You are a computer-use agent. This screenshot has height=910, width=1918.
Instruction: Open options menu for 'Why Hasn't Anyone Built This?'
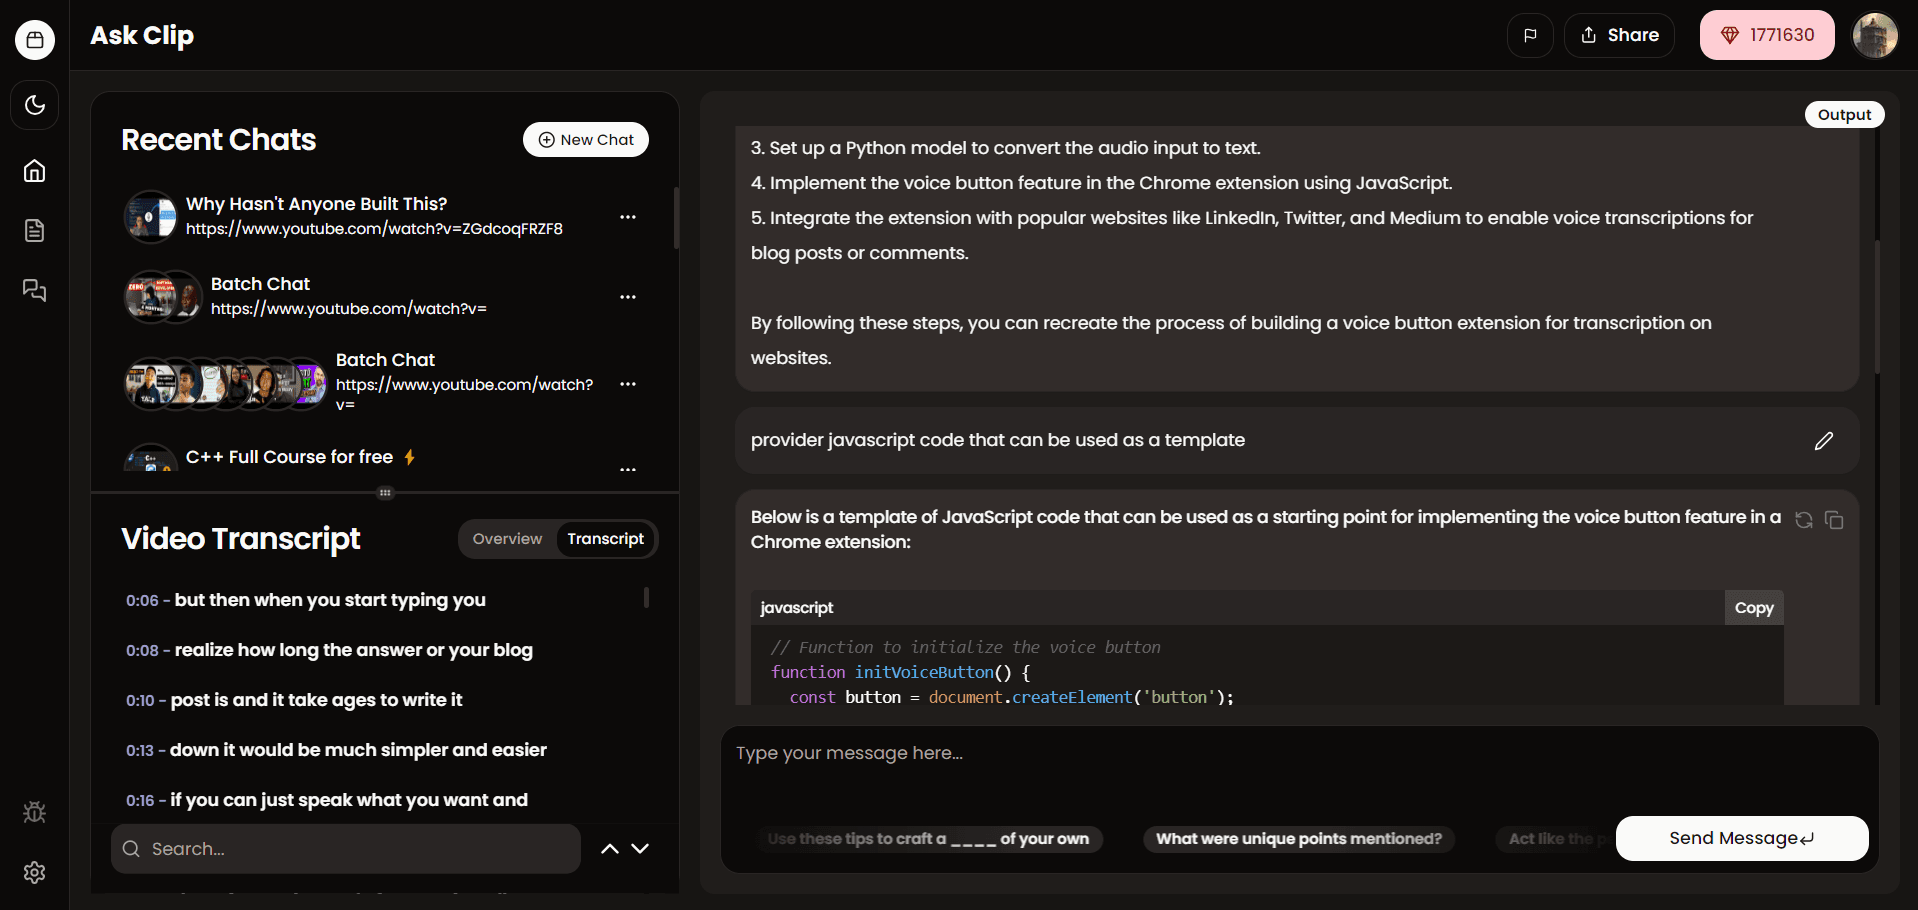[628, 216]
